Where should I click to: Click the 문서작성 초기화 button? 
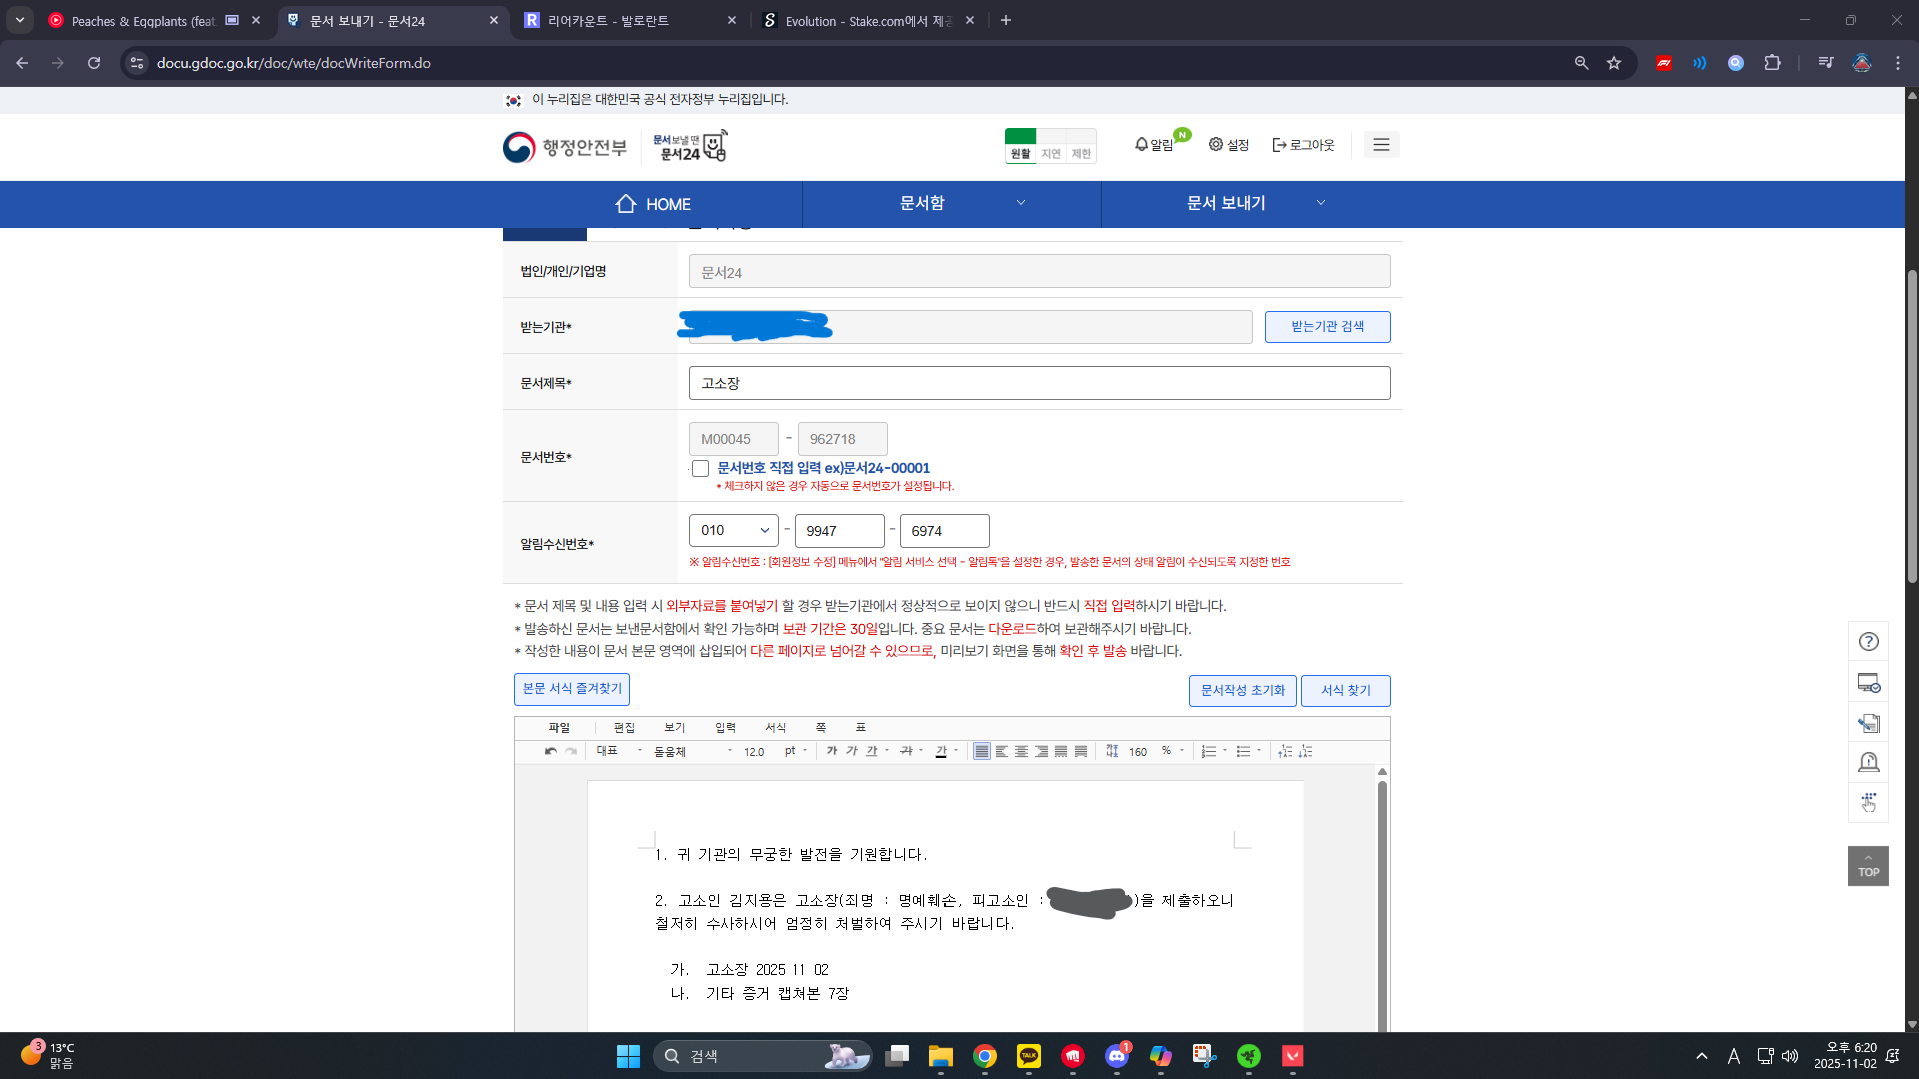pyautogui.click(x=1242, y=690)
